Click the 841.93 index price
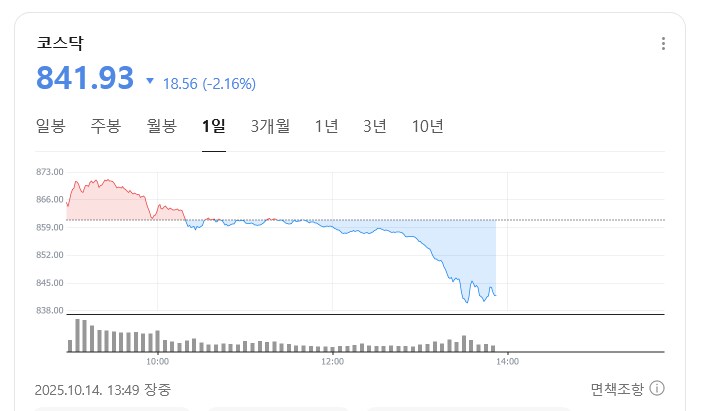This screenshot has width=705, height=411. tap(84, 78)
